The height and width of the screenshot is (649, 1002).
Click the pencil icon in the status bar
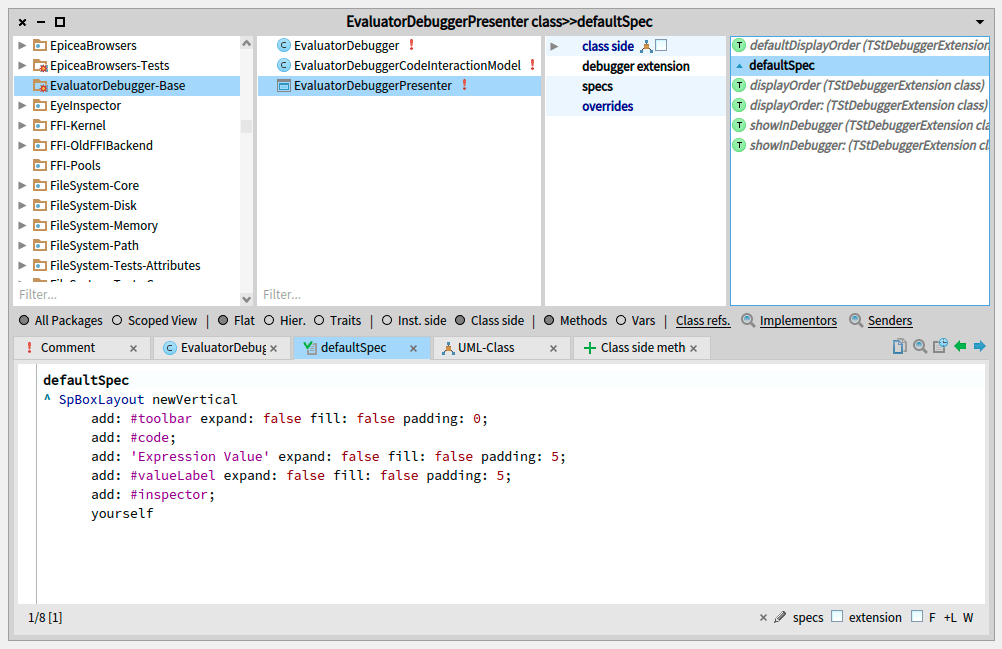pyautogui.click(x=780, y=618)
